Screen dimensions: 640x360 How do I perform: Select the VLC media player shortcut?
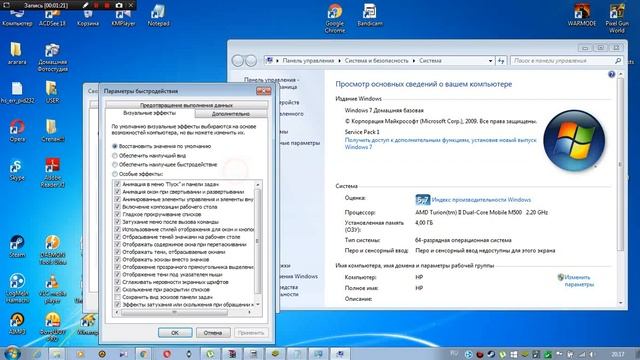[52, 288]
